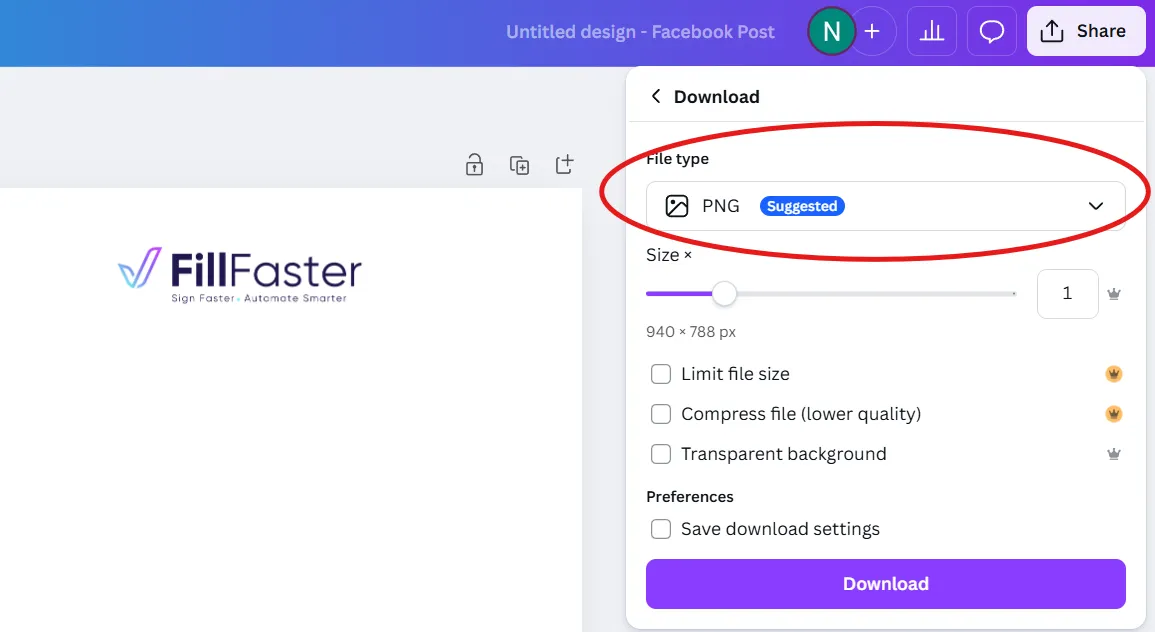
Task: Click the purple Download button
Action: point(886,583)
